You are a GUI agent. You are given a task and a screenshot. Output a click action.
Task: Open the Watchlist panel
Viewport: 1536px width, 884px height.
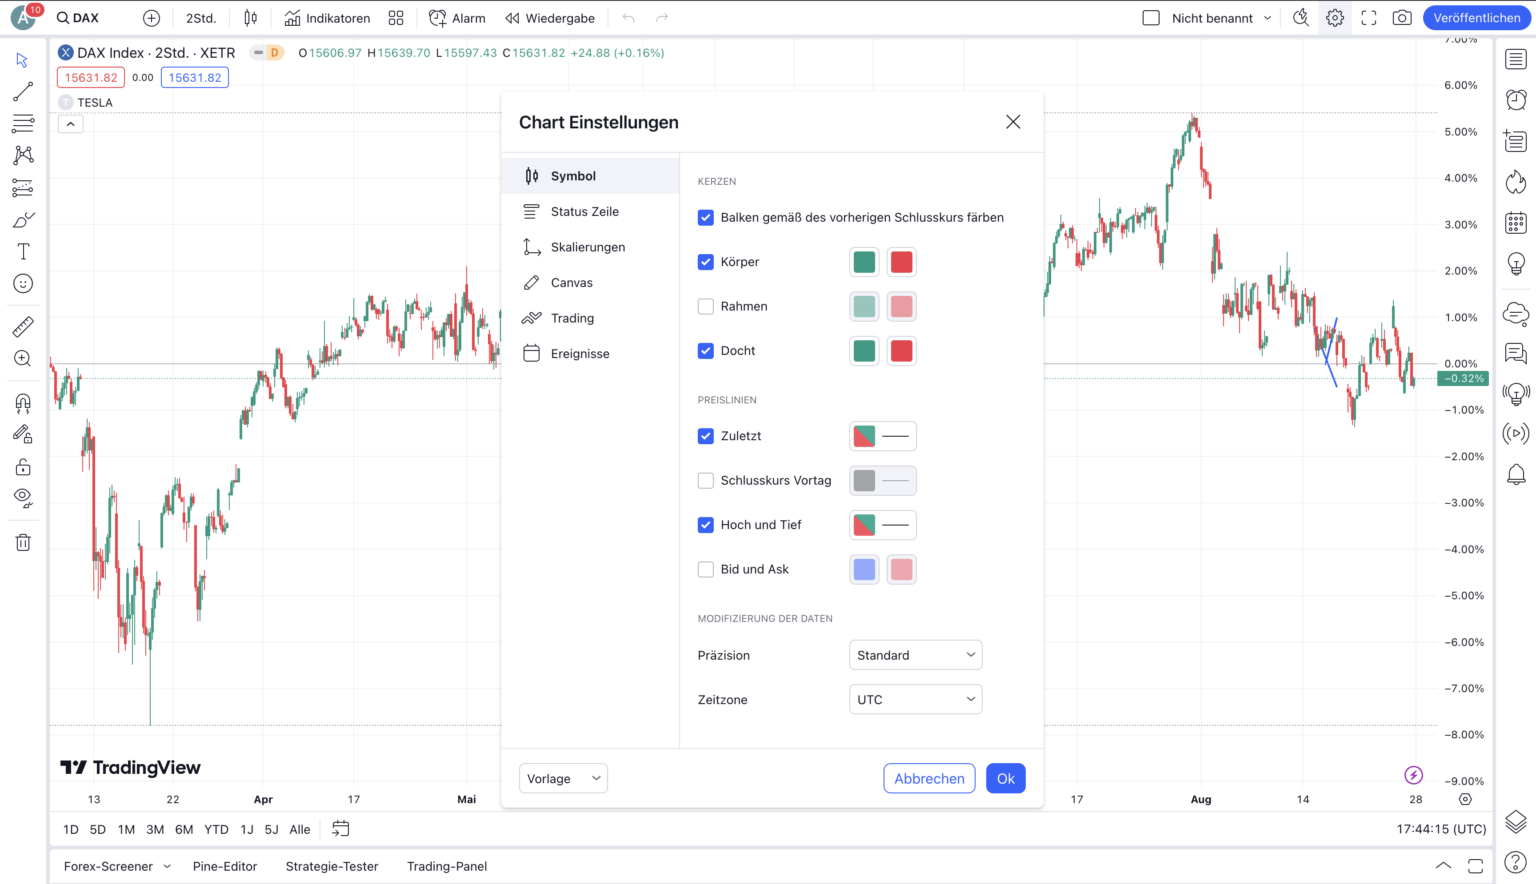tap(1515, 59)
